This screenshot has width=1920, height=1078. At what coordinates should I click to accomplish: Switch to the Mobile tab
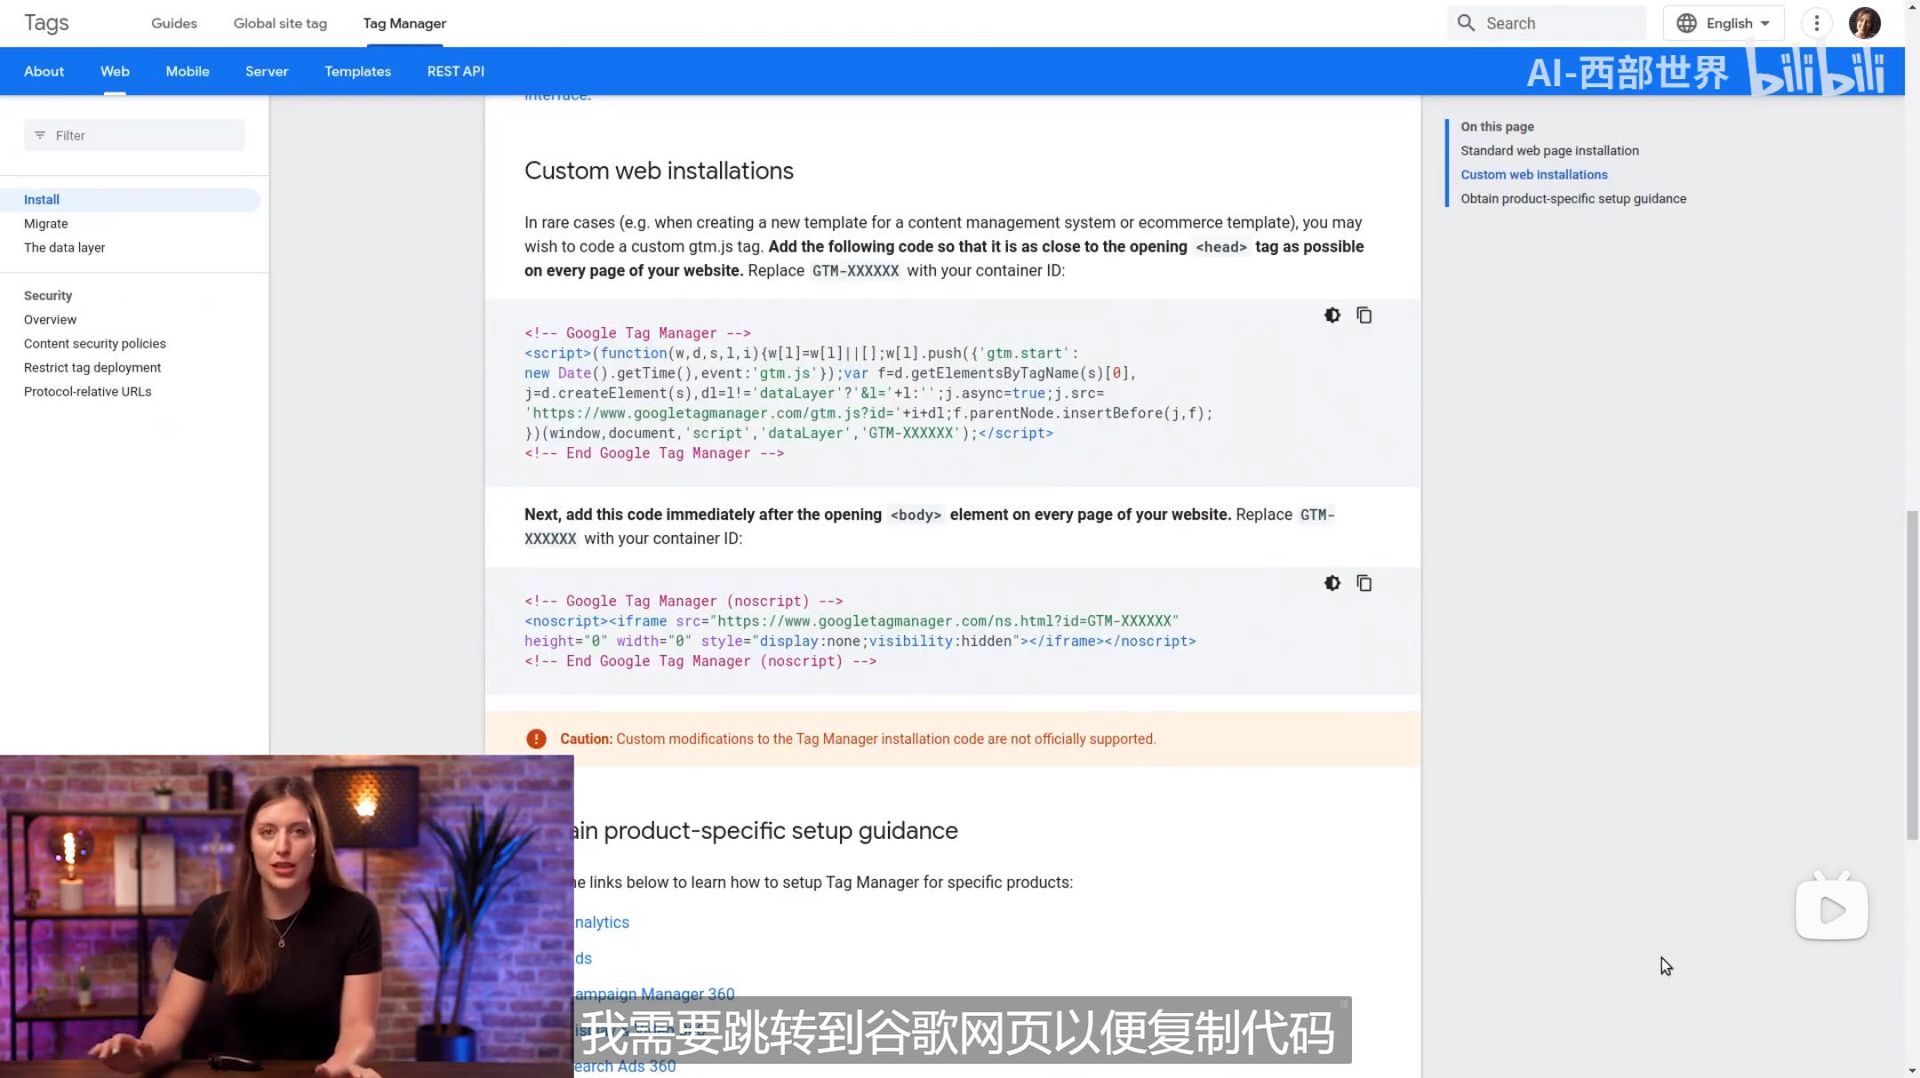coord(187,71)
